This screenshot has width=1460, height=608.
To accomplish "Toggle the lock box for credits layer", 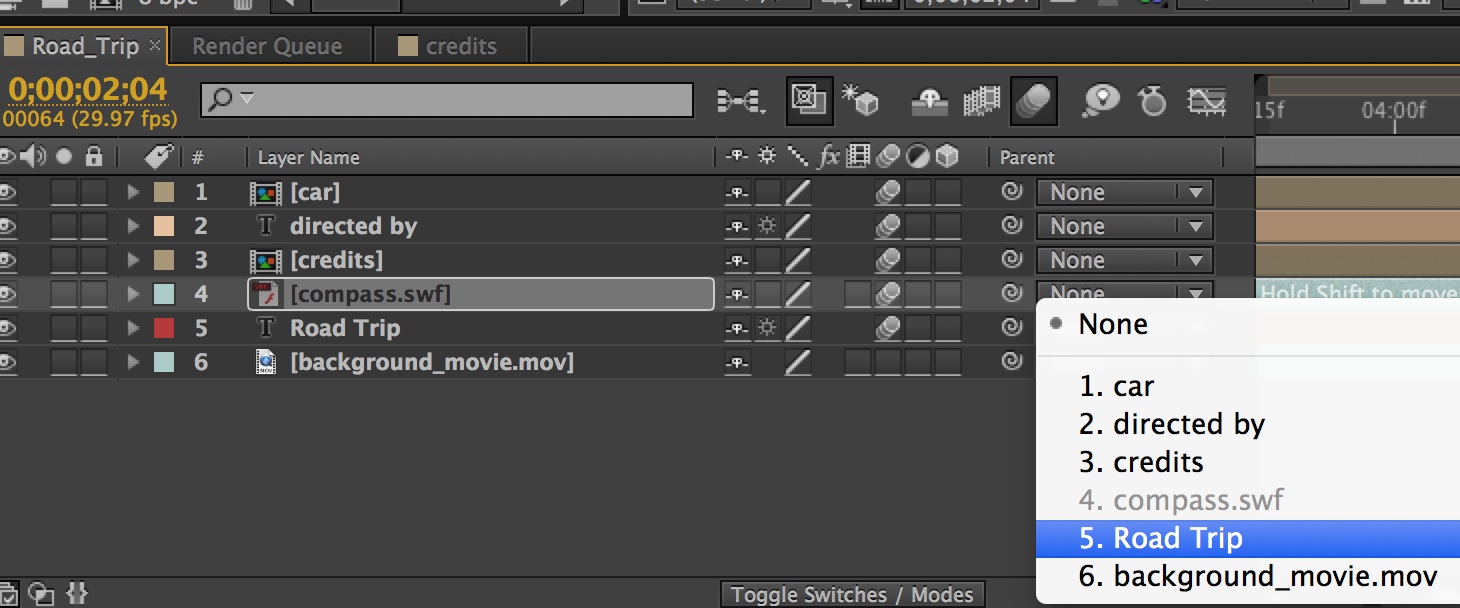I will click(x=94, y=260).
